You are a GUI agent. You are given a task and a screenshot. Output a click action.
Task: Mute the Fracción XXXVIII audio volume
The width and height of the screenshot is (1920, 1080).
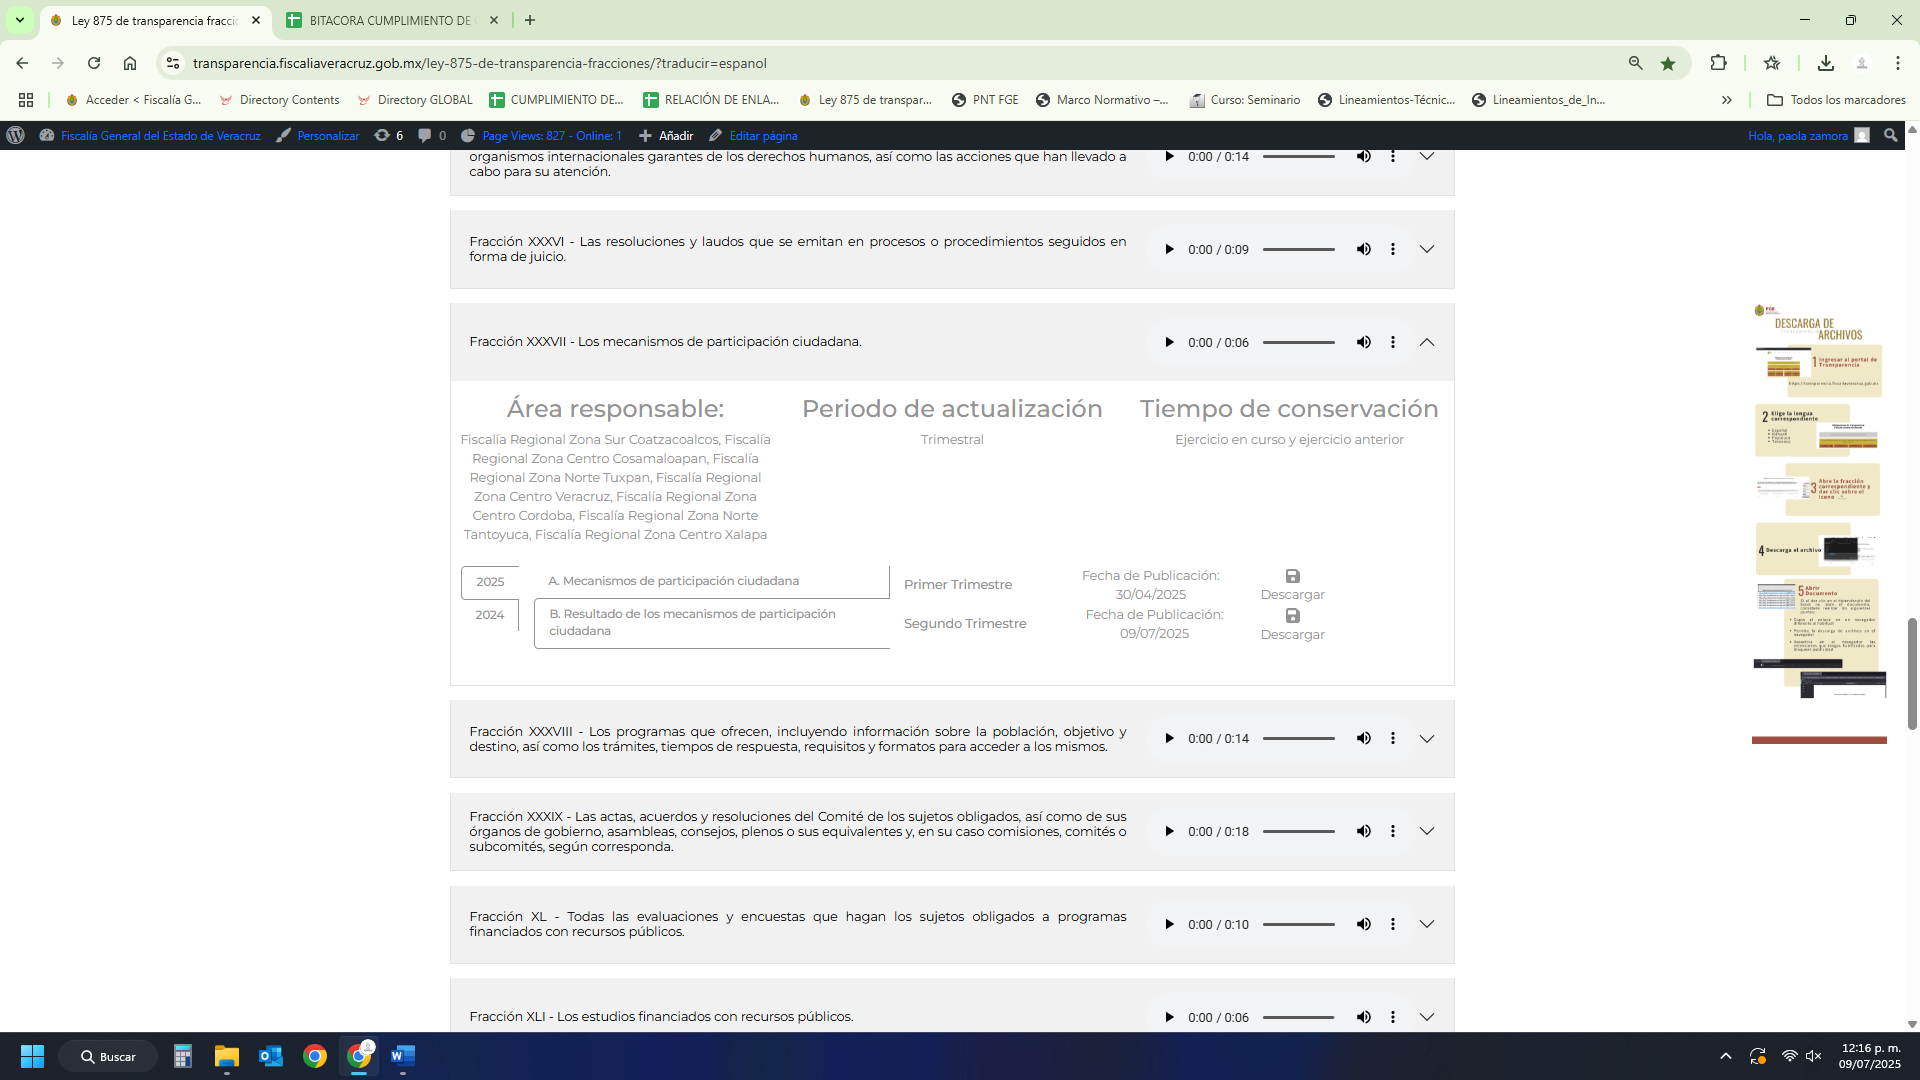click(x=1363, y=738)
